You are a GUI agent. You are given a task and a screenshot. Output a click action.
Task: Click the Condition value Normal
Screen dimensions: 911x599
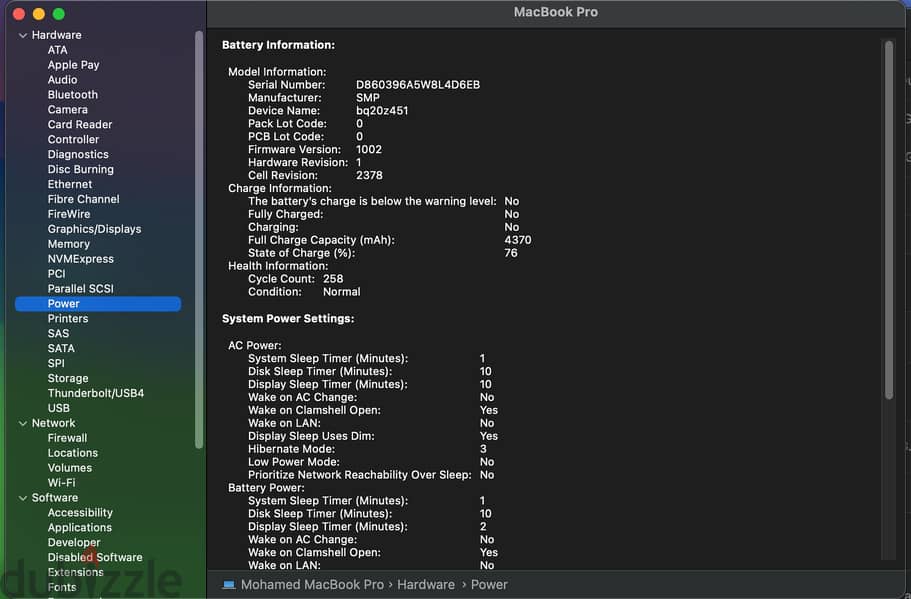point(342,292)
